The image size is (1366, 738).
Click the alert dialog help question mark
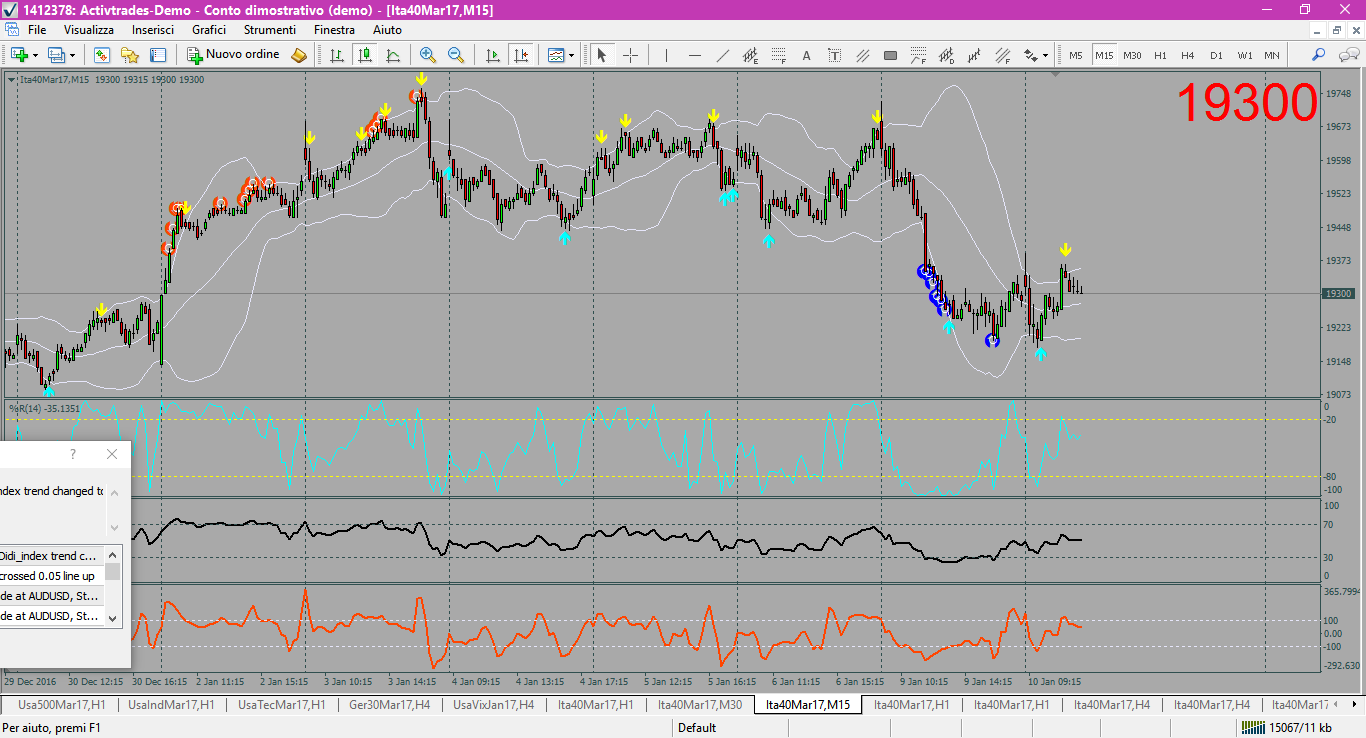[72, 454]
